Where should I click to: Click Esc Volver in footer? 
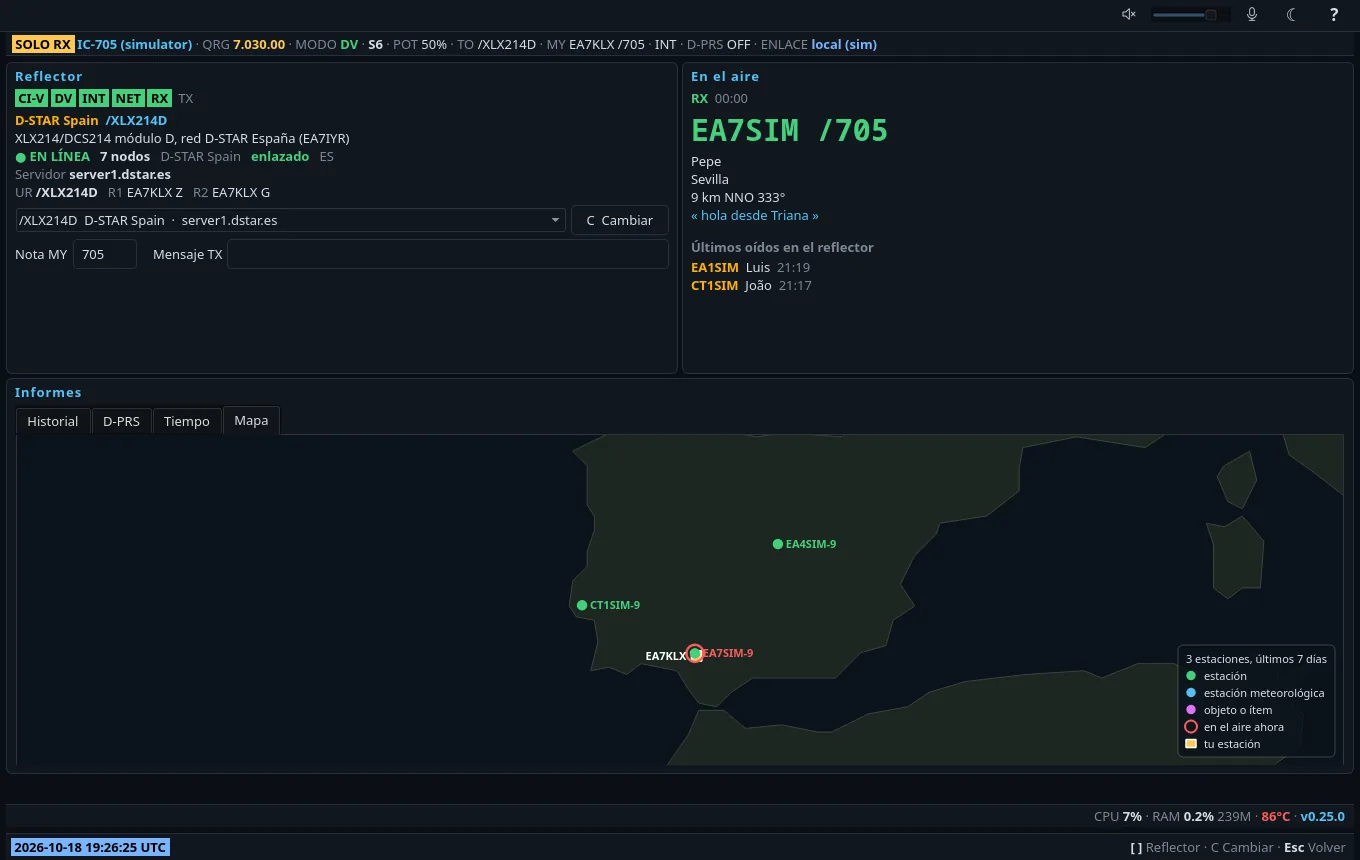pyautogui.click(x=1315, y=847)
